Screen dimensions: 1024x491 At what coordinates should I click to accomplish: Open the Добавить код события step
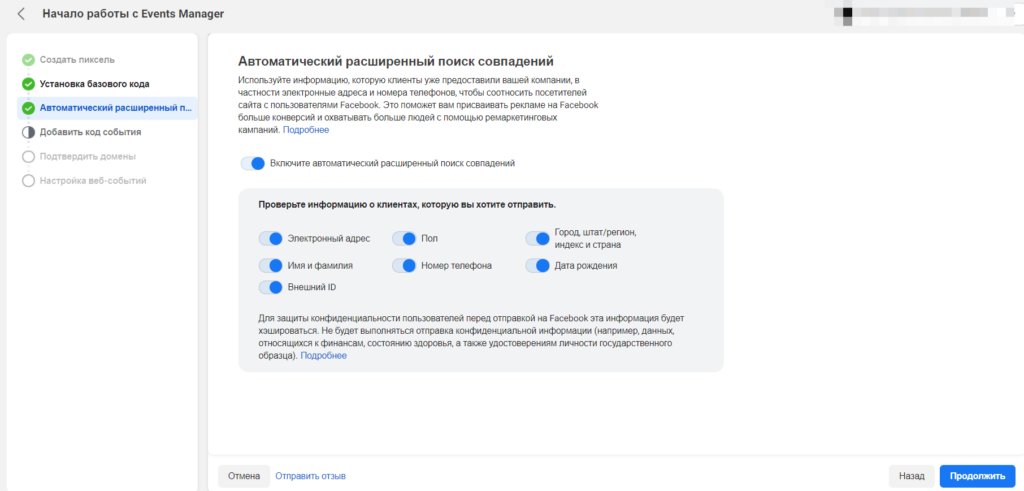coord(90,132)
